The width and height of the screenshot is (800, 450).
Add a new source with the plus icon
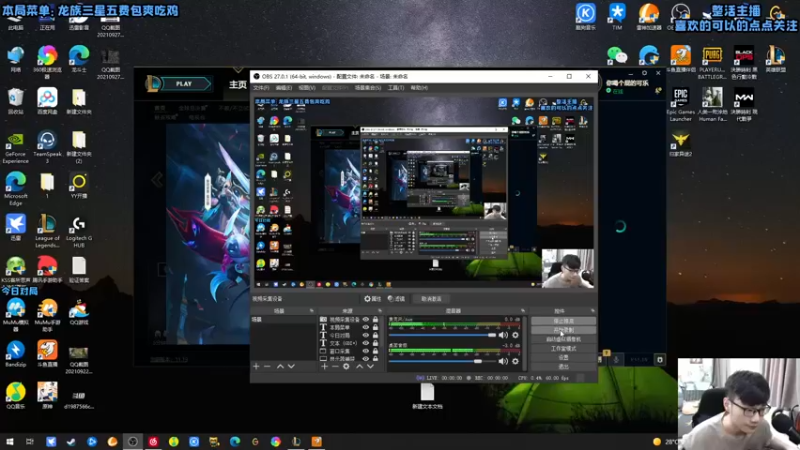click(x=324, y=366)
